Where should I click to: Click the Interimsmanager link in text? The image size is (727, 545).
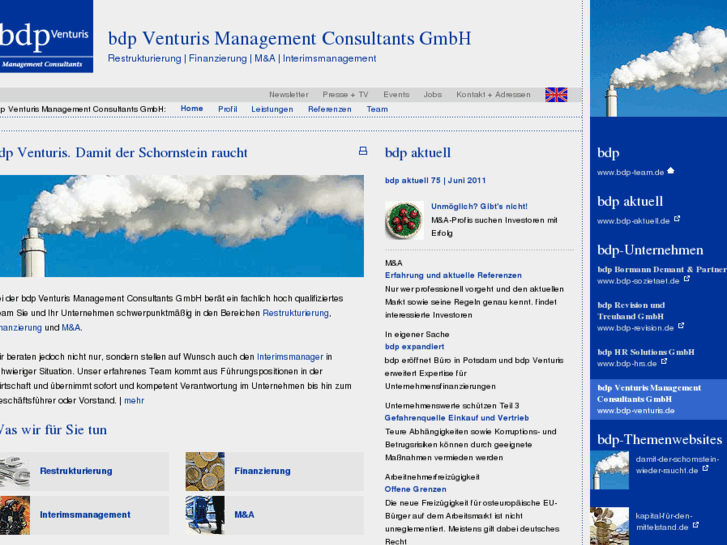[290, 357]
